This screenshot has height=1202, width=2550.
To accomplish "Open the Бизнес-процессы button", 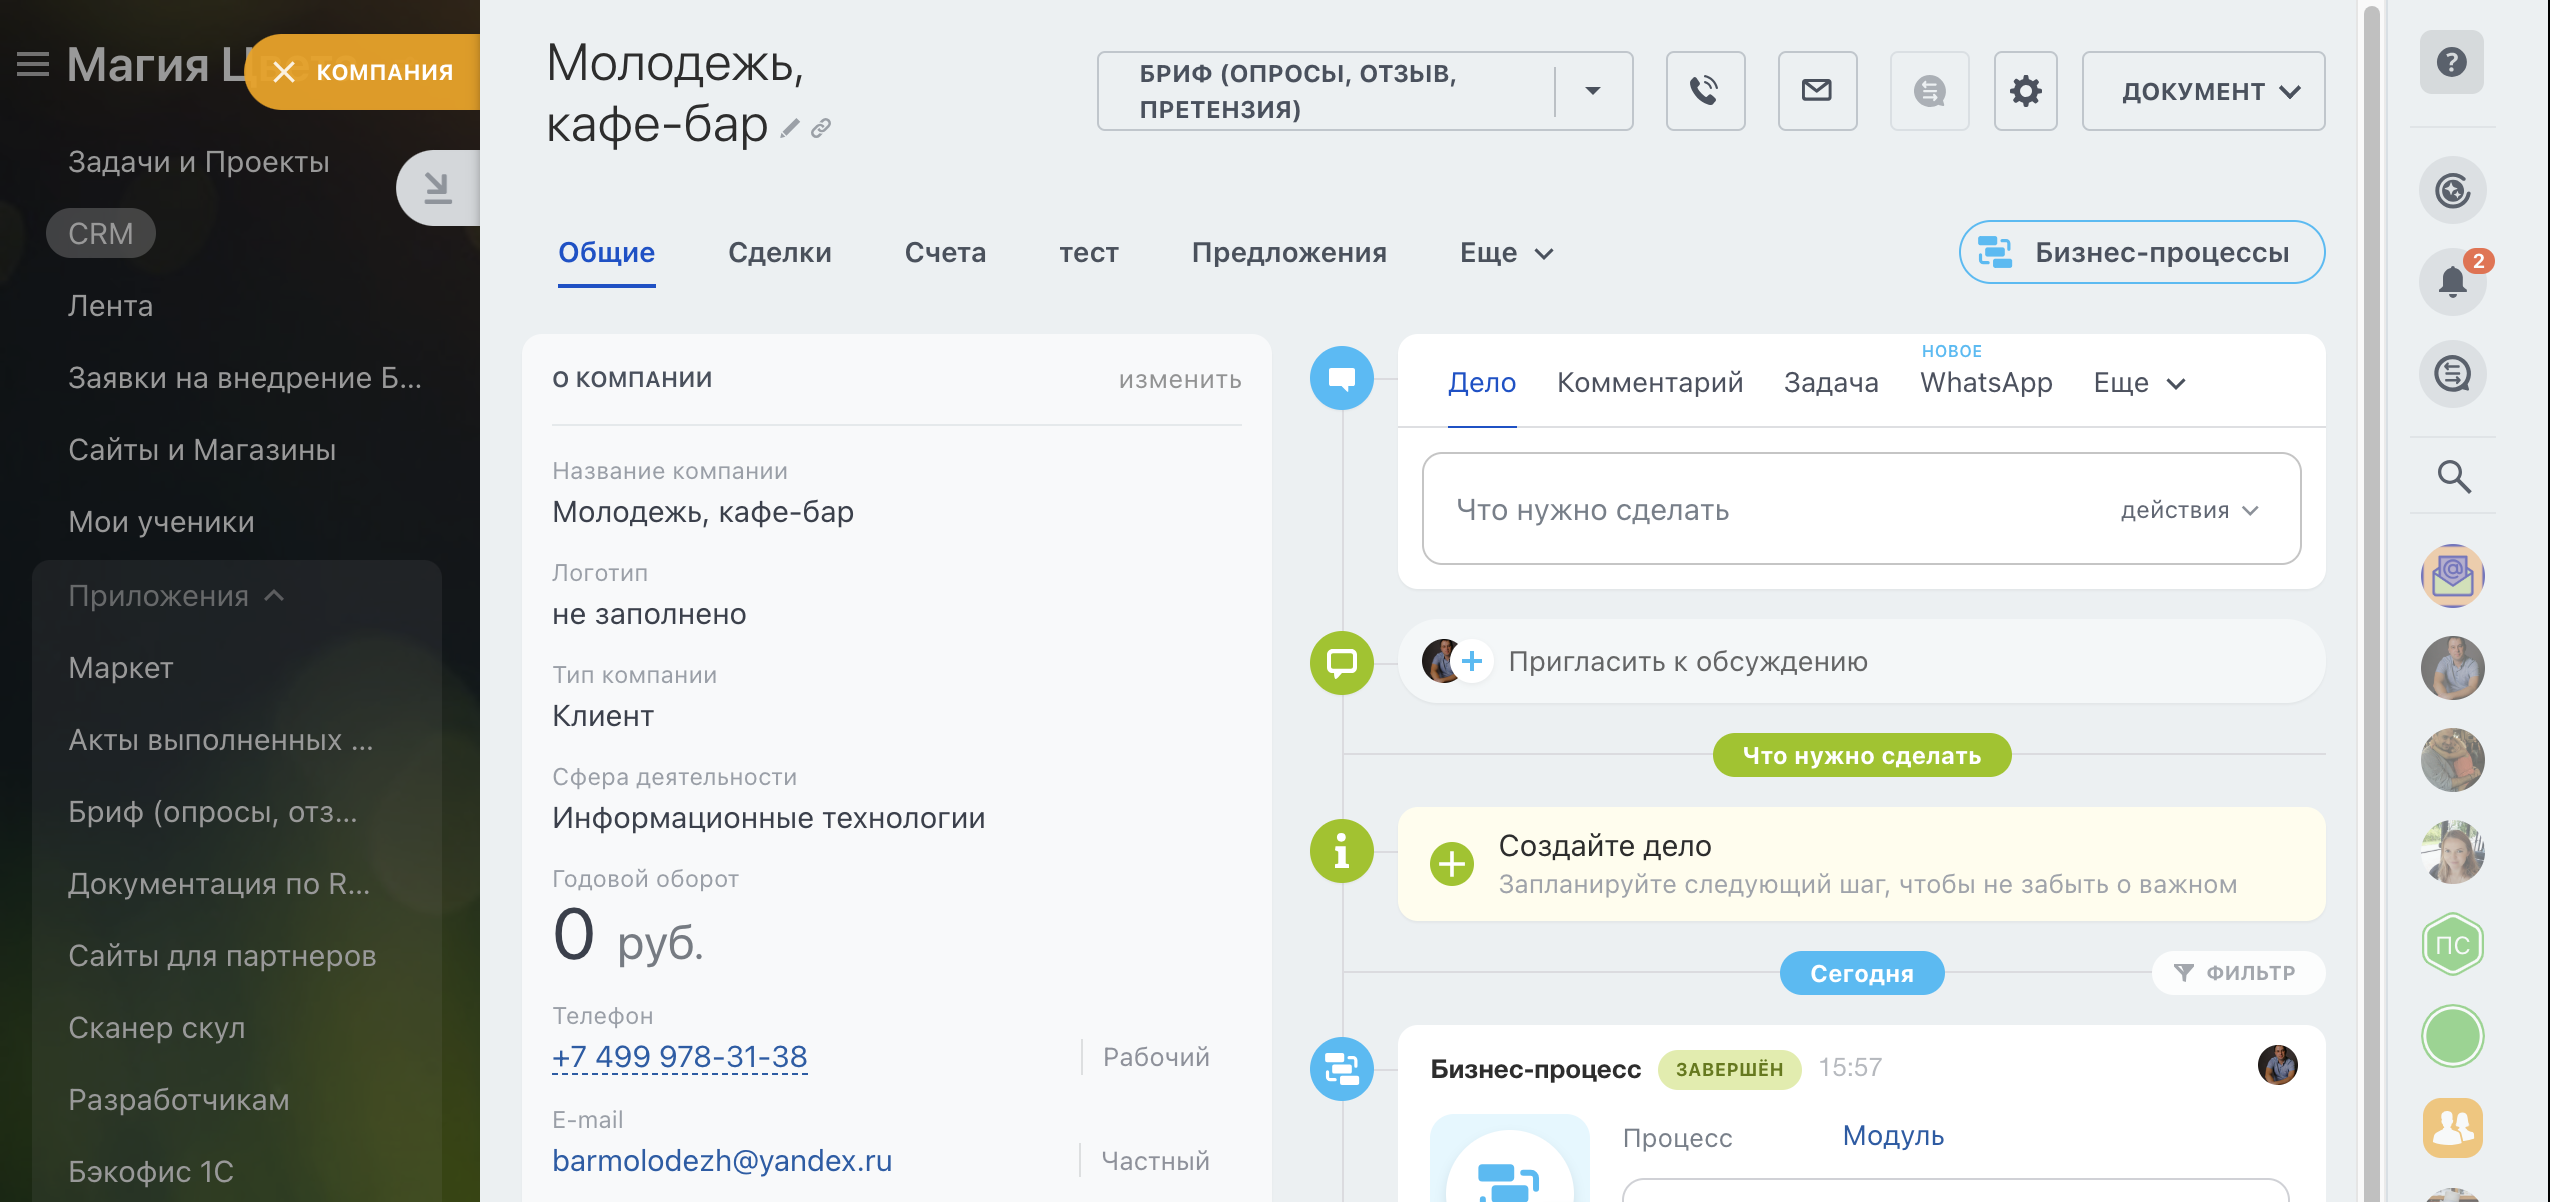I will [x=2141, y=253].
